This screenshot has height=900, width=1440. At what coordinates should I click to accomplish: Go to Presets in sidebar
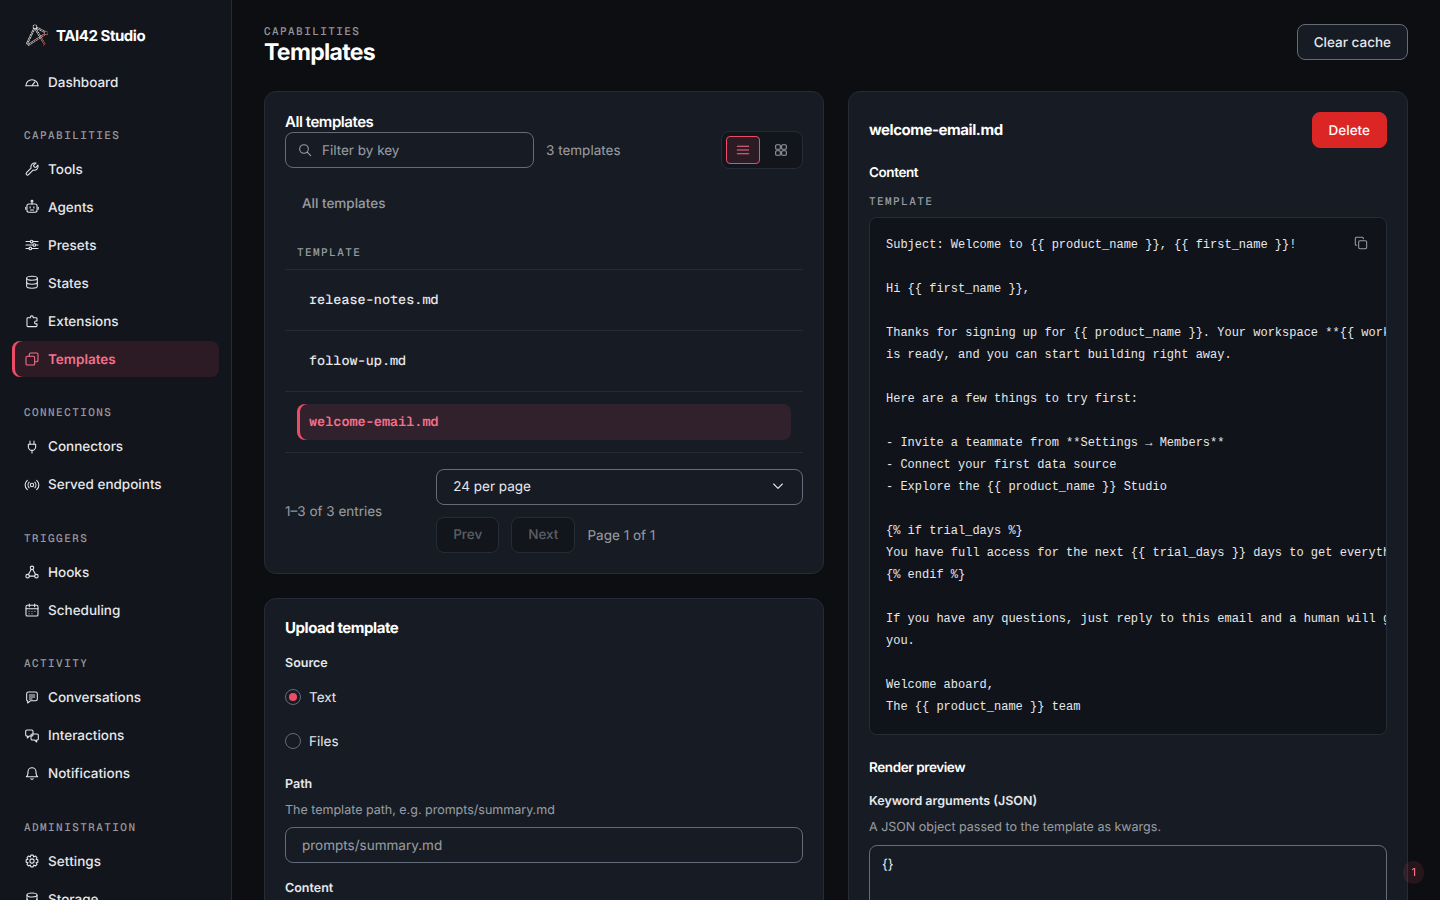pyautogui.click(x=115, y=245)
